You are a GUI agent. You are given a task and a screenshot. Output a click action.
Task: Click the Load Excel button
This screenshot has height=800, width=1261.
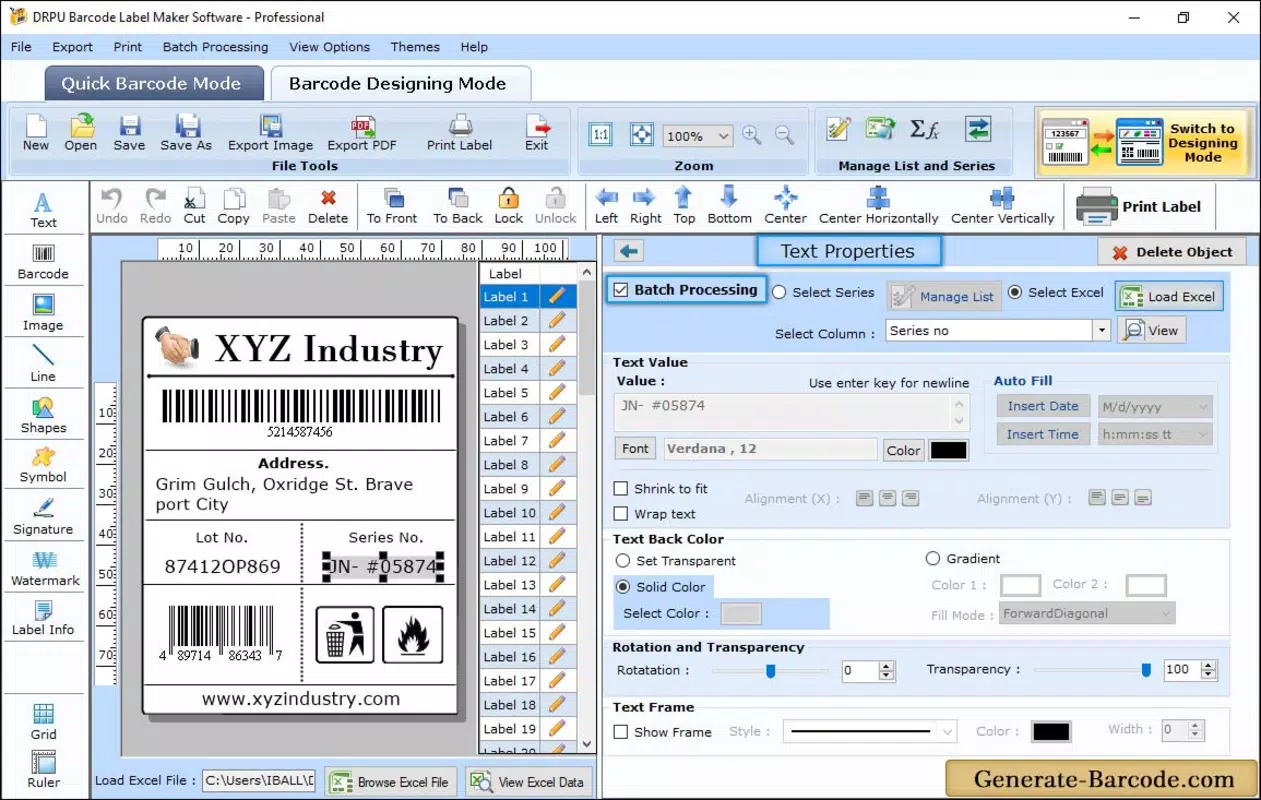point(1169,296)
